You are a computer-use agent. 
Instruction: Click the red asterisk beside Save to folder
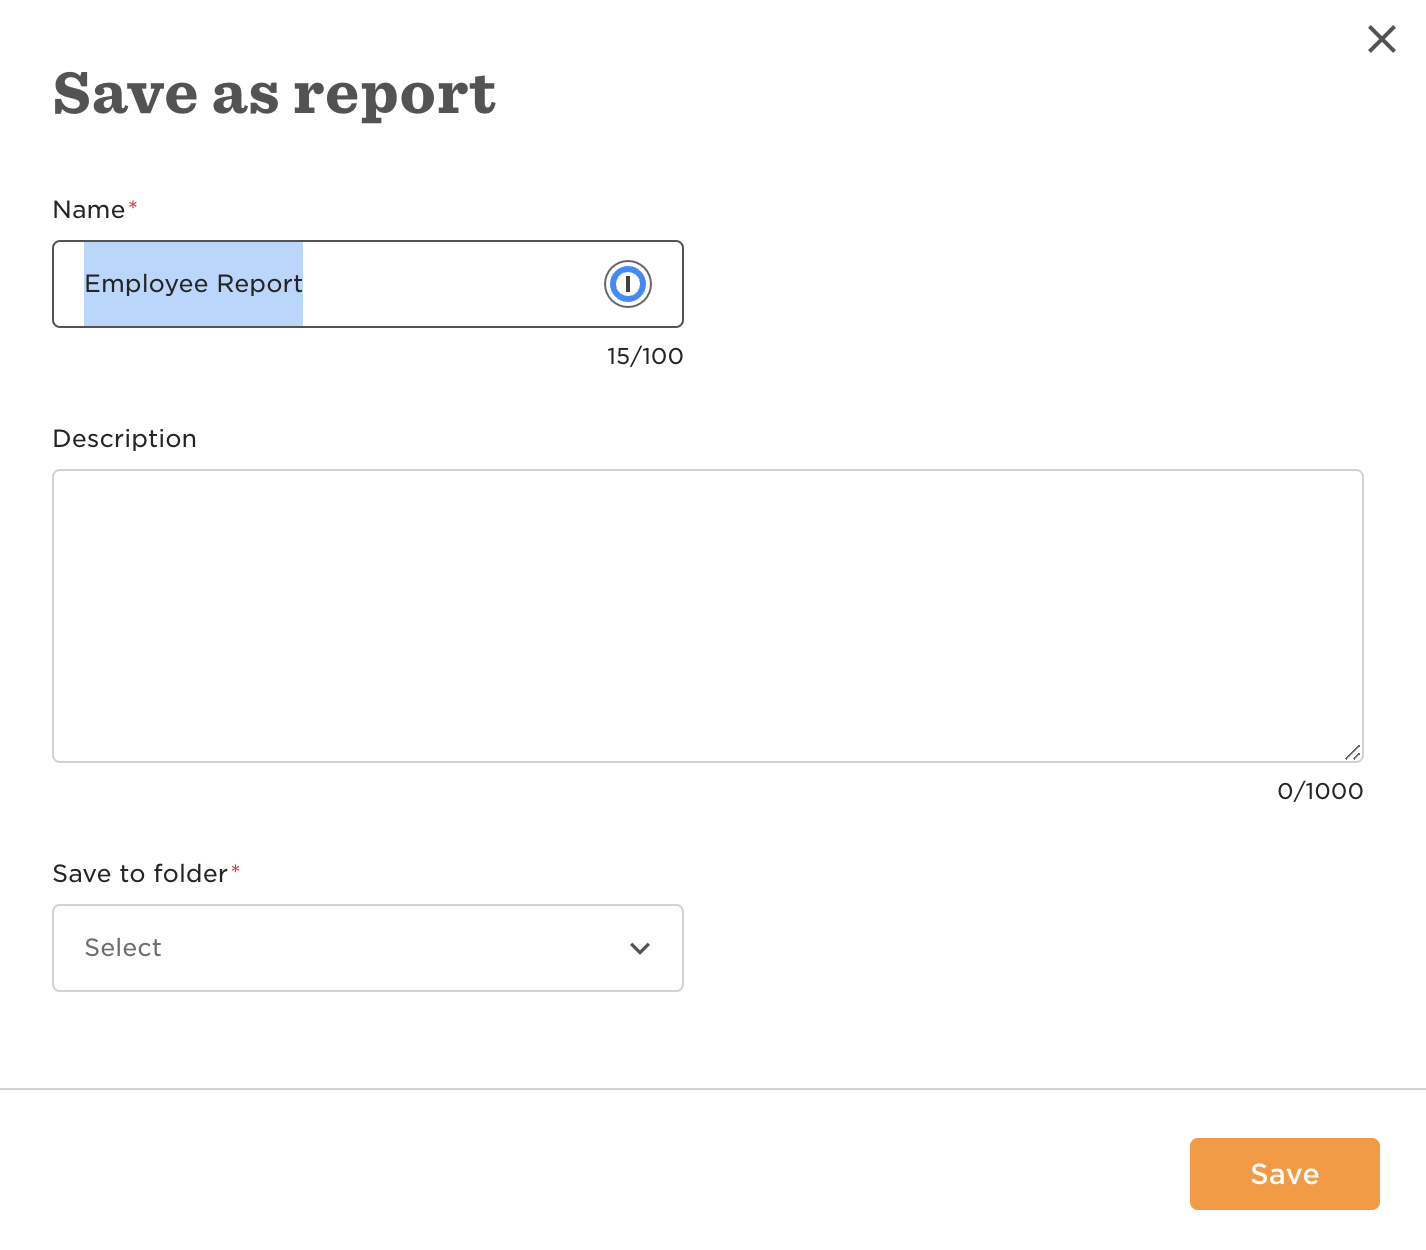[x=236, y=869]
